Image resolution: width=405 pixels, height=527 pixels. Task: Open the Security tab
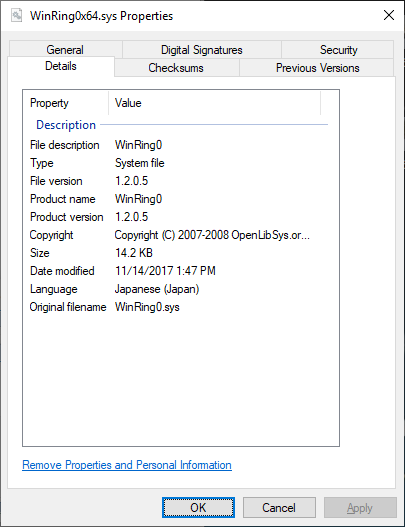tap(338, 50)
